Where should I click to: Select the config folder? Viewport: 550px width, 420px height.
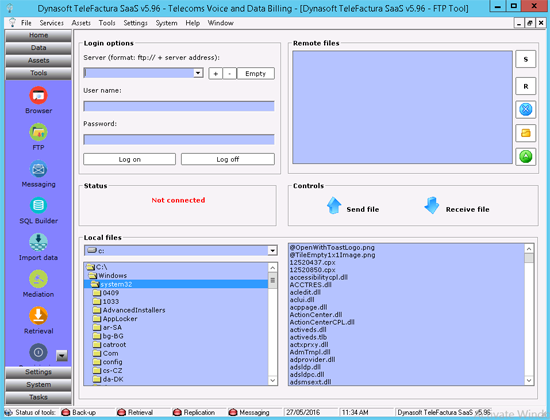click(x=108, y=362)
